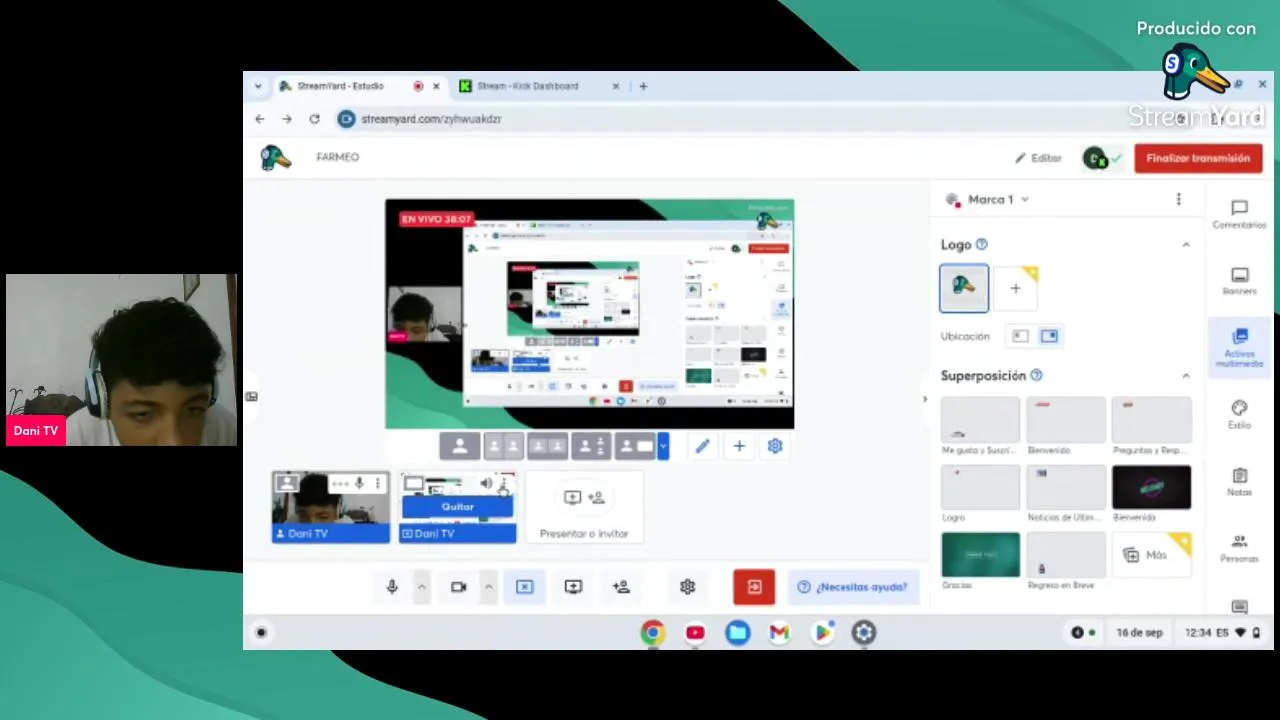The image size is (1280, 720).
Task: Set logo location to top left
Action: [x=1020, y=336]
